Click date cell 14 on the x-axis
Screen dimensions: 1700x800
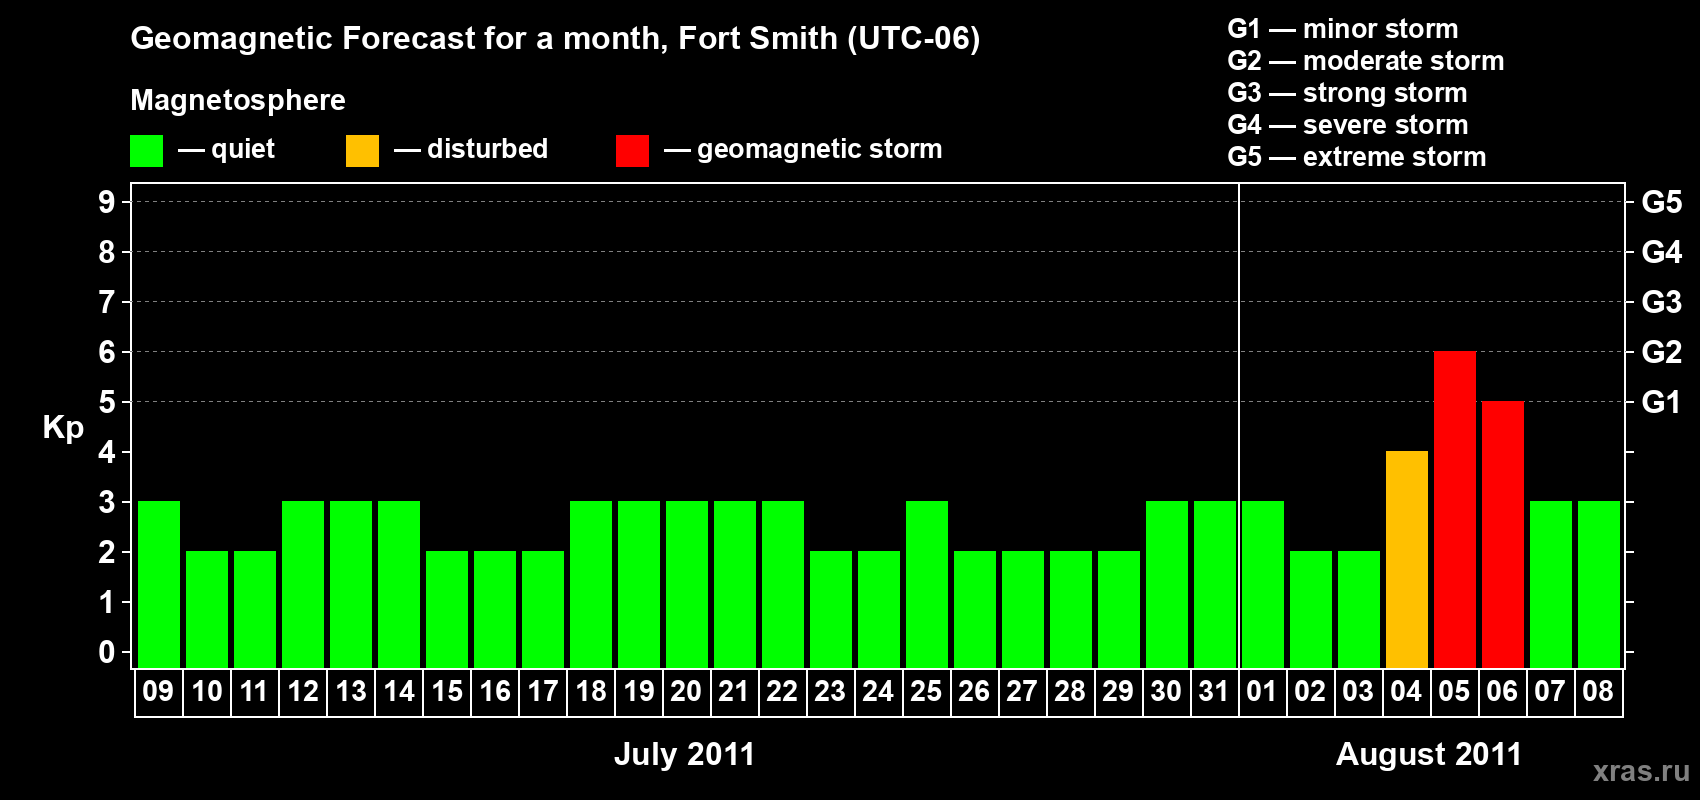398,692
